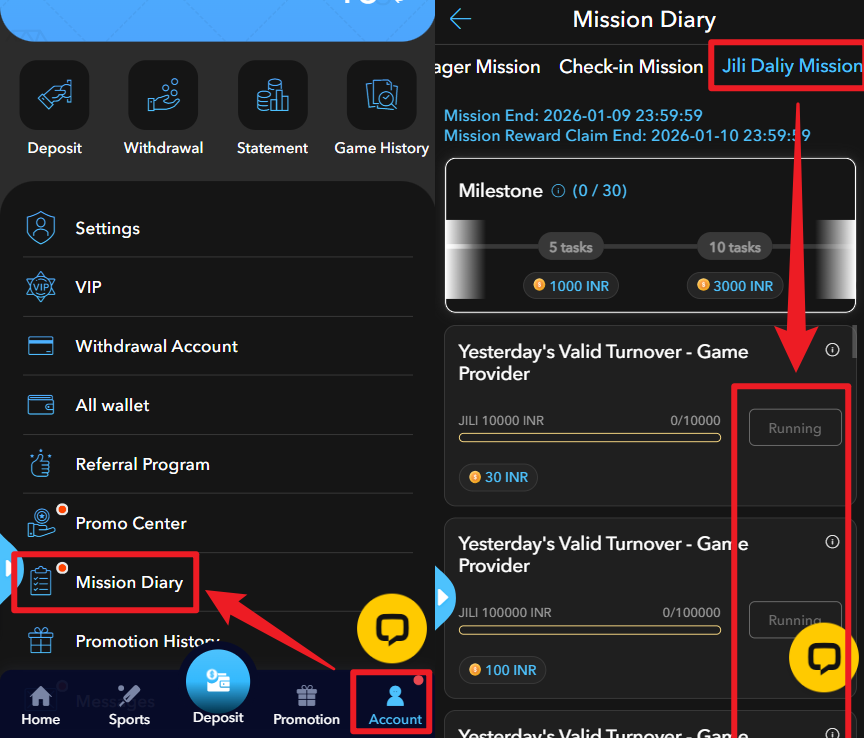Open All wallet menu item
864x738 pixels.
click(112, 405)
